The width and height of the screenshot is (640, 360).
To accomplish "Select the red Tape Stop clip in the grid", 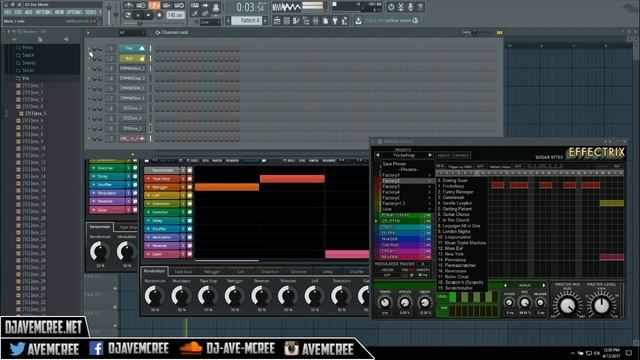I will pyautogui.click(x=292, y=179).
